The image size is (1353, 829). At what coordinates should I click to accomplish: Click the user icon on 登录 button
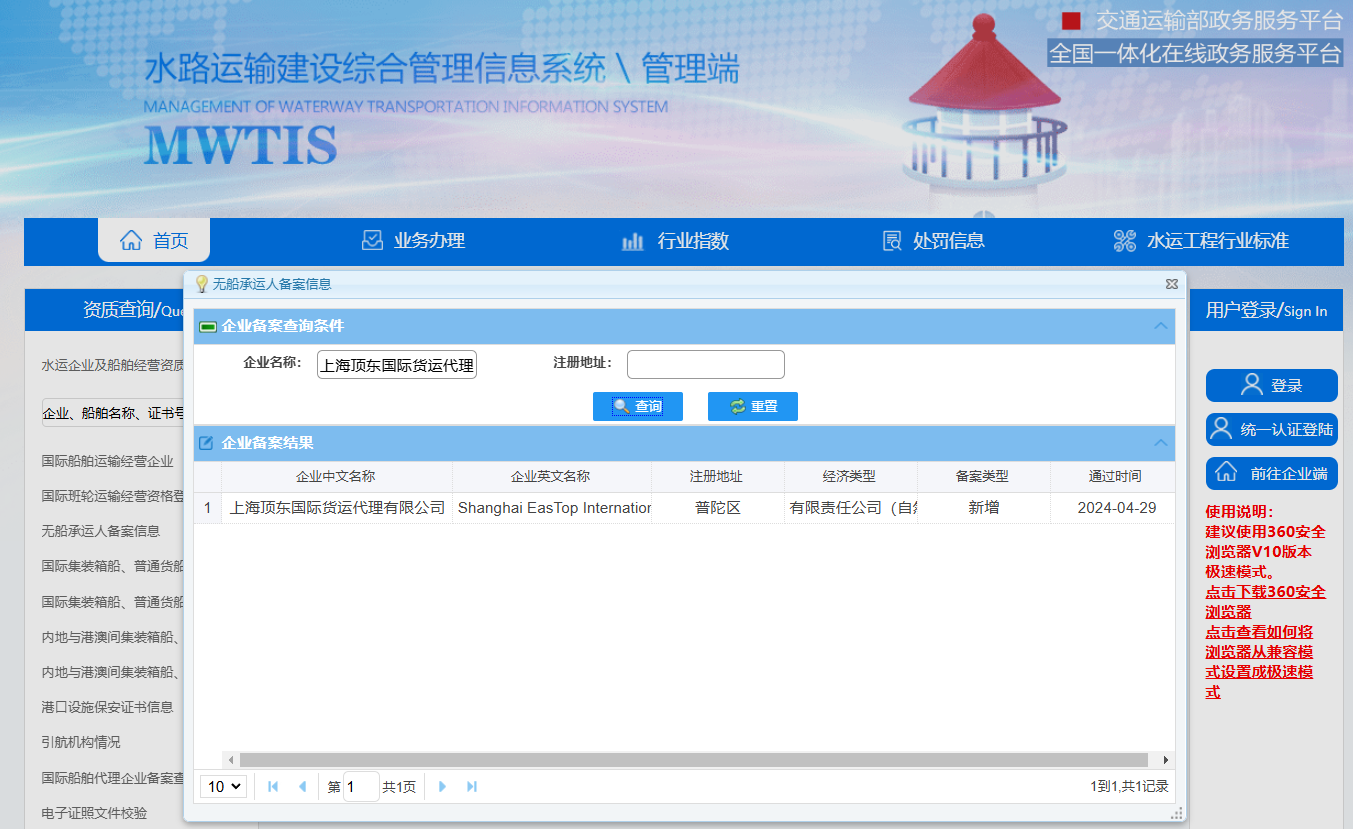pyautogui.click(x=1251, y=385)
